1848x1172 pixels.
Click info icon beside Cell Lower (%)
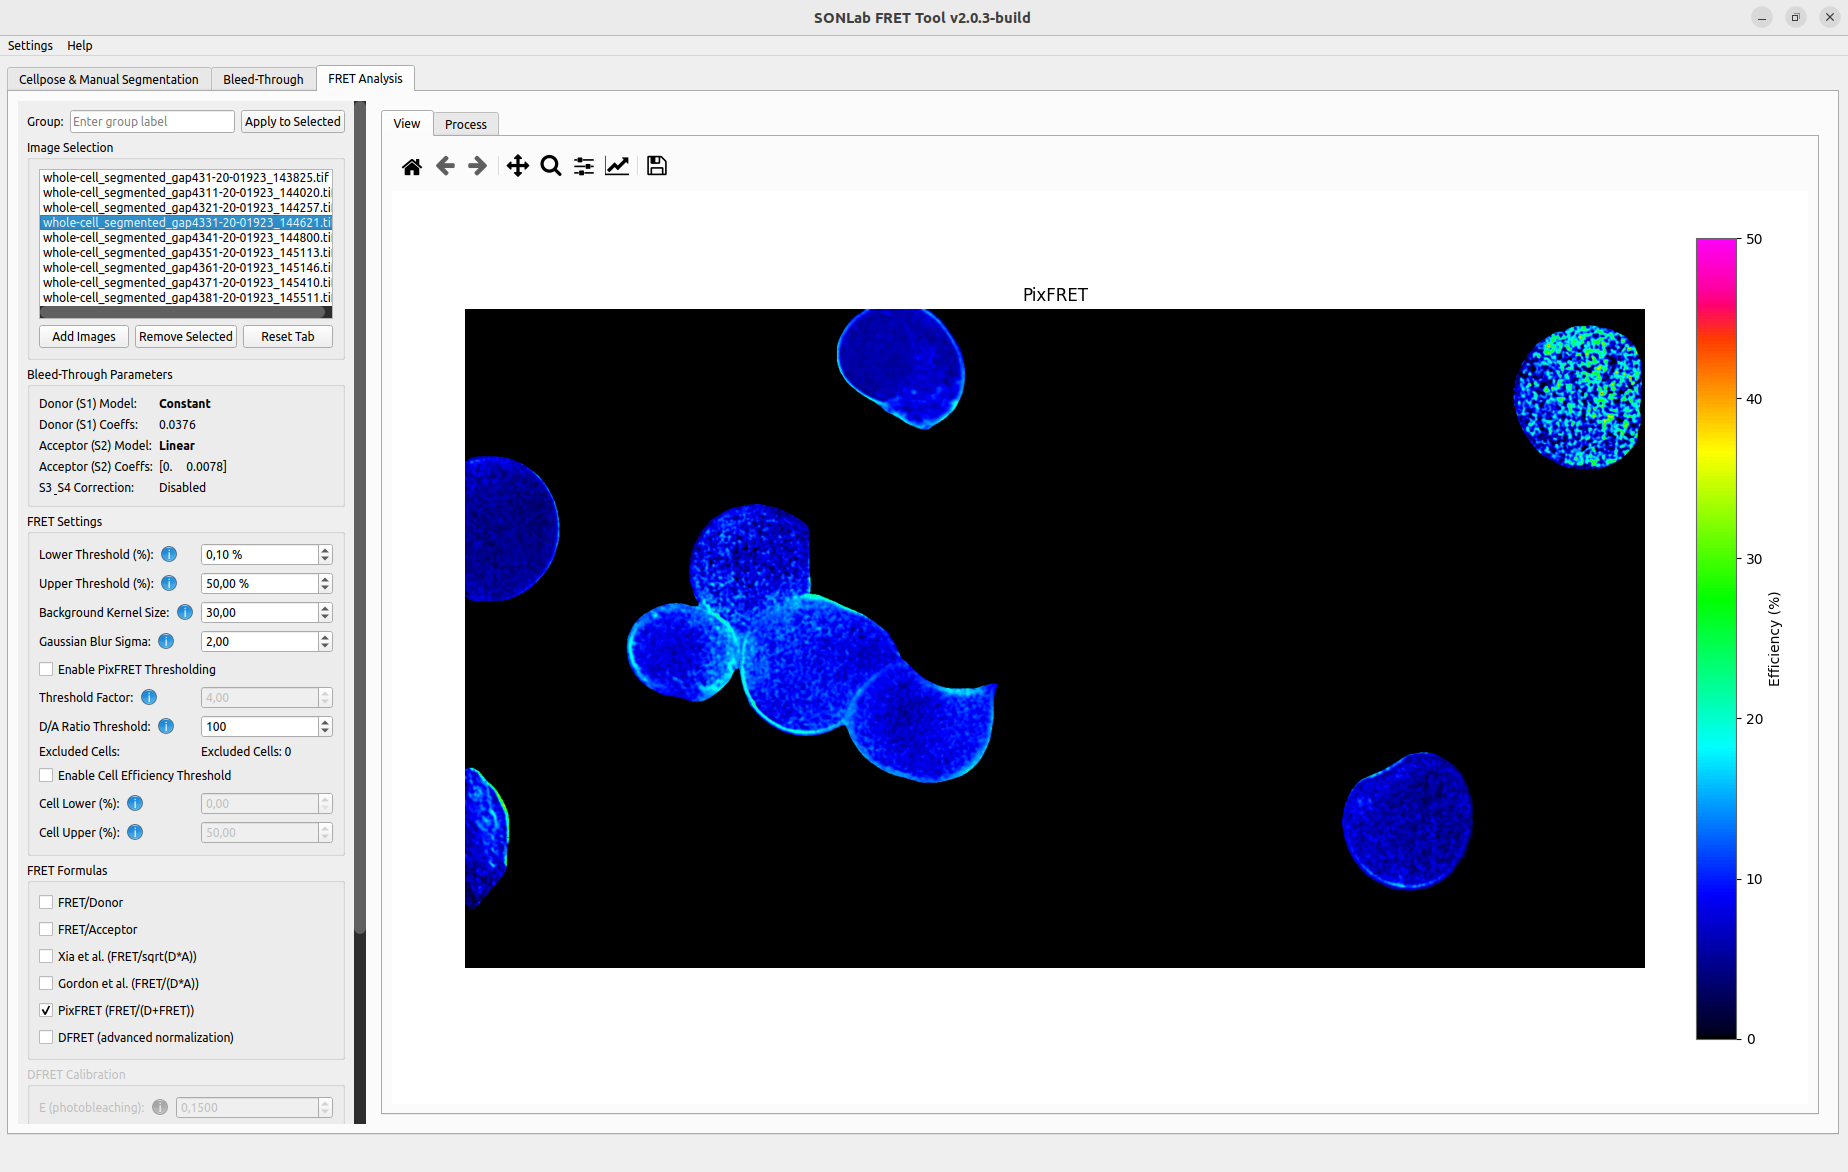point(135,803)
